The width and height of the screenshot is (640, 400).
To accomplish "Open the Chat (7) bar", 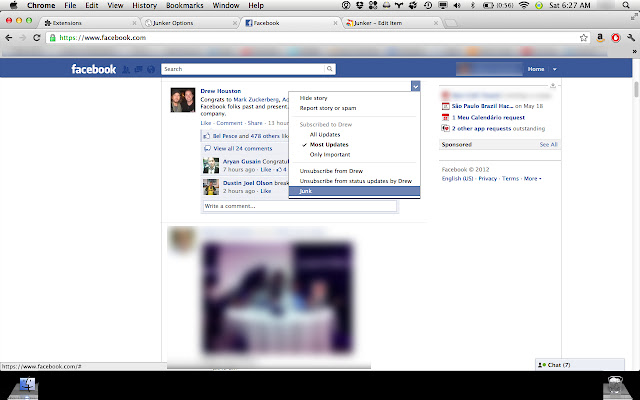I will tap(580, 365).
